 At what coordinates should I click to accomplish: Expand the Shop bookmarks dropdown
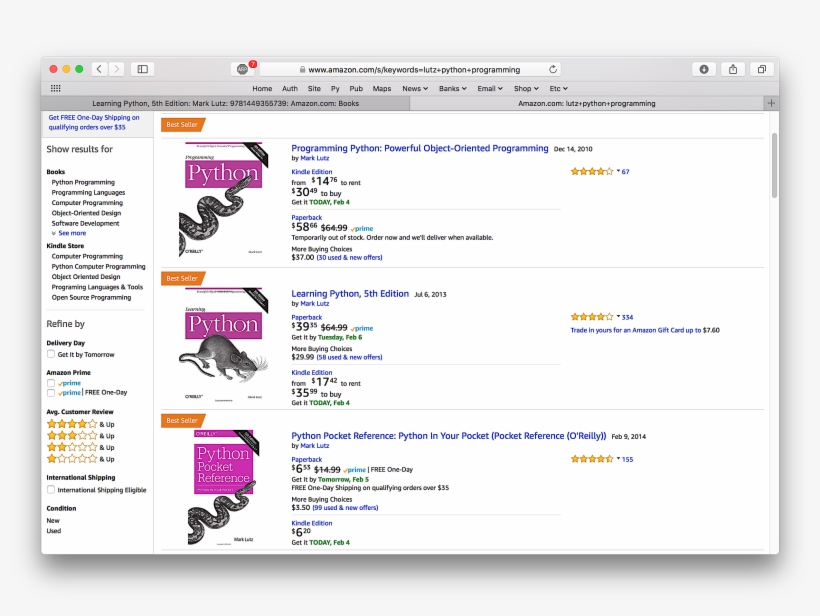[x=526, y=88]
